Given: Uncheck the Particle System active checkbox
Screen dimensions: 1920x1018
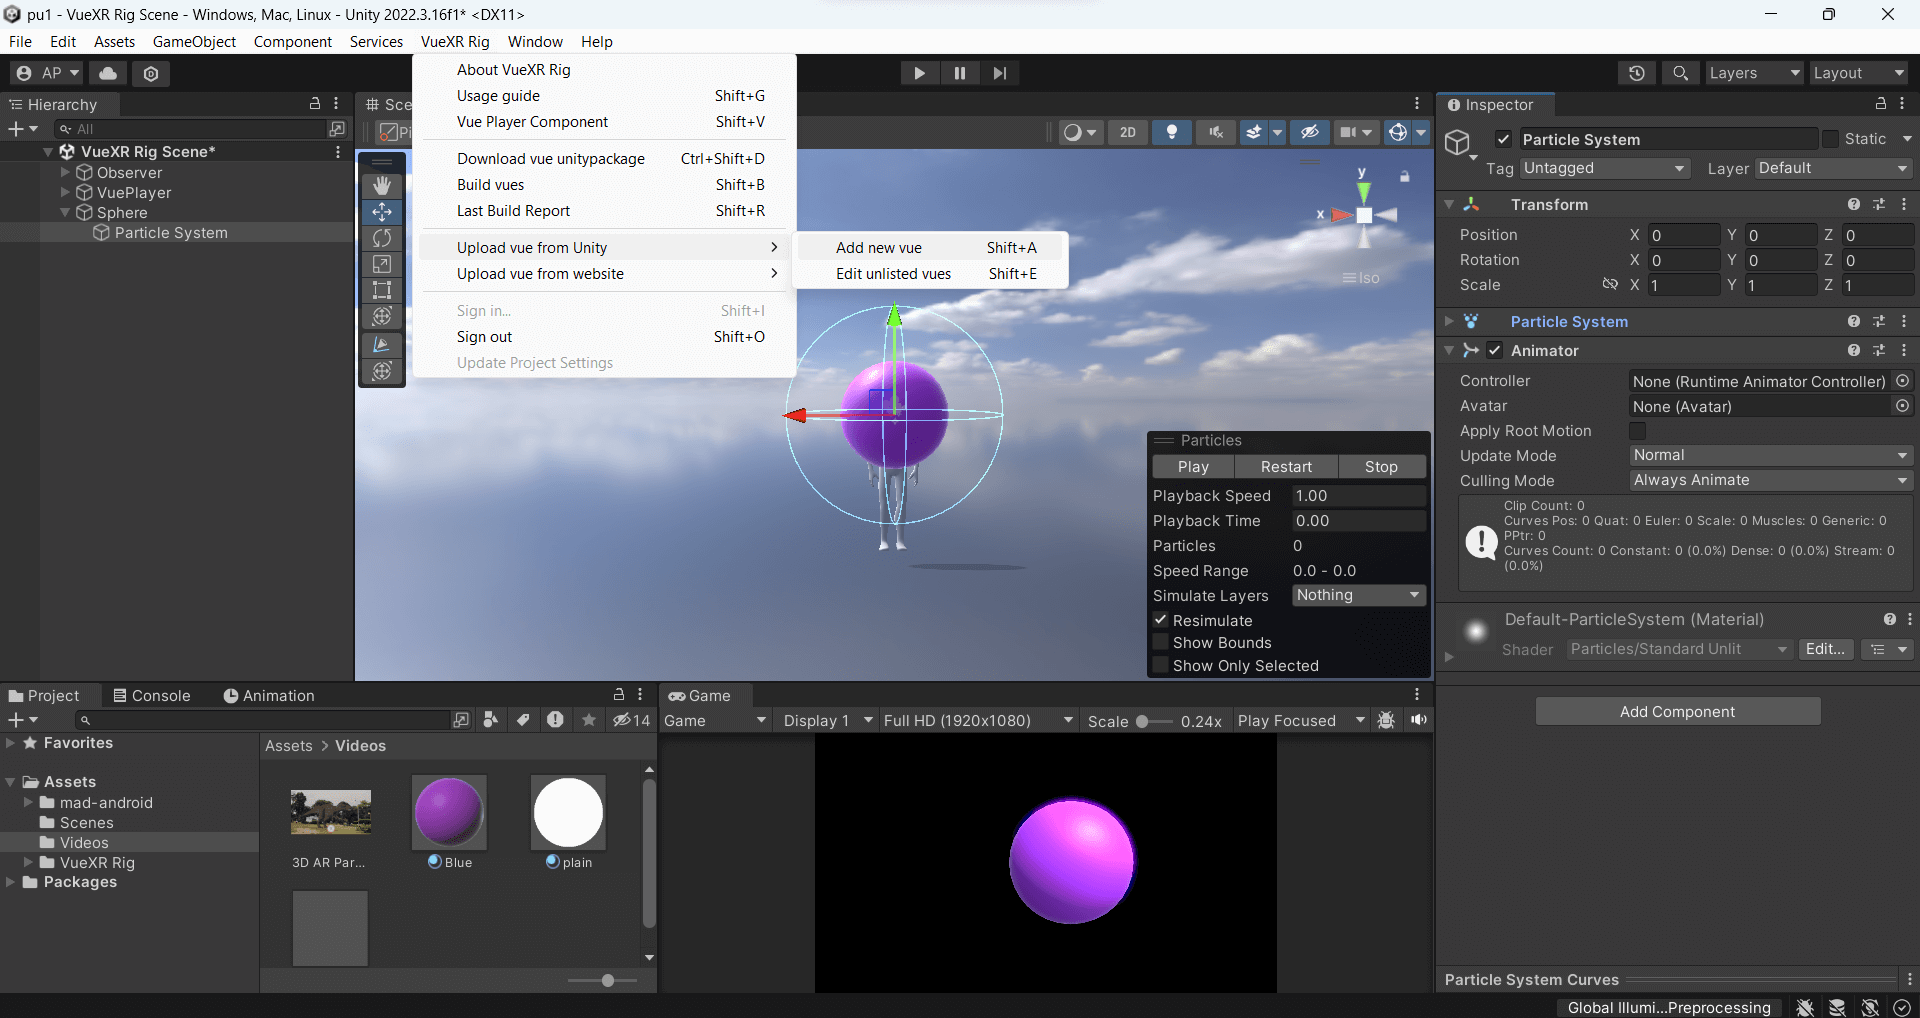Looking at the screenshot, I should click(x=1503, y=139).
